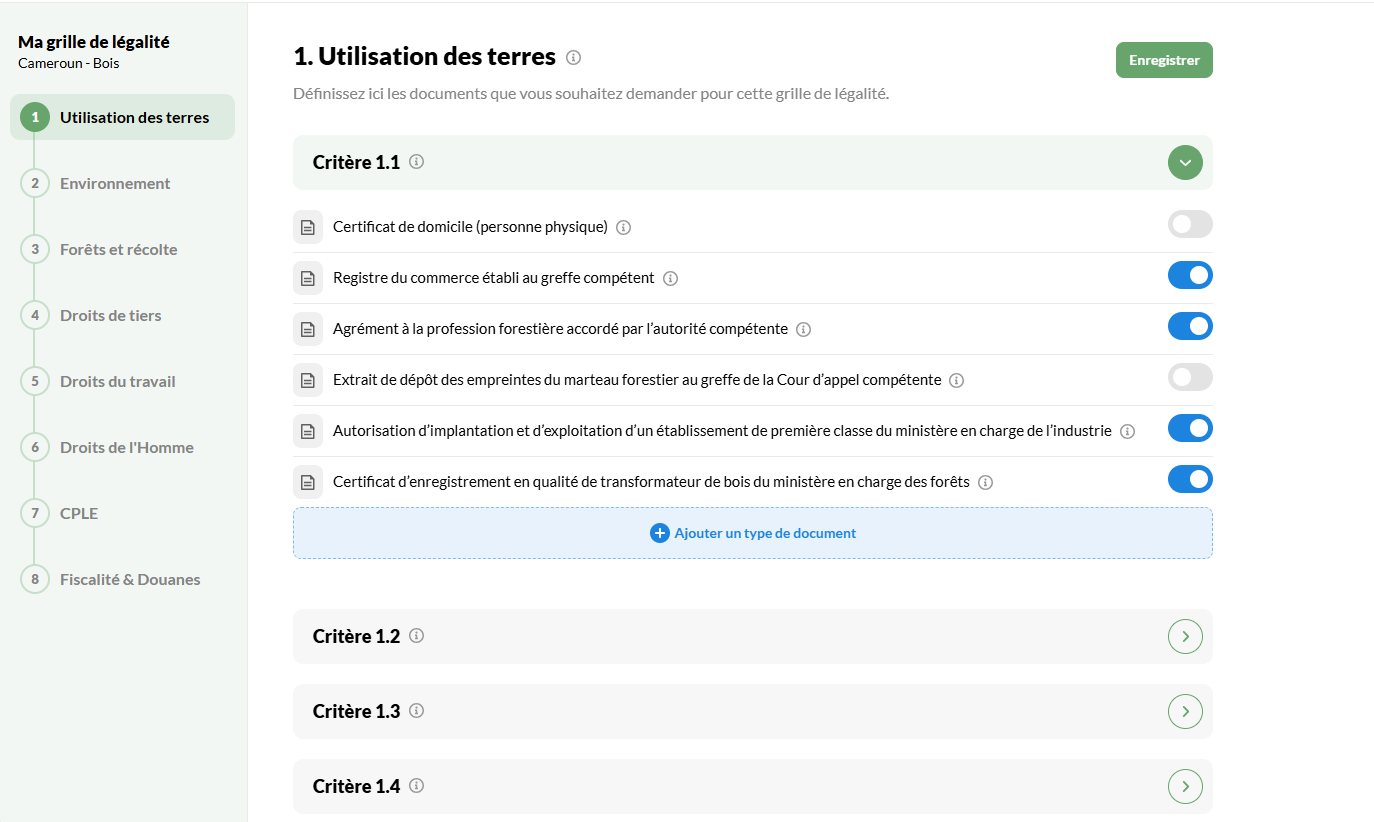This screenshot has height=822, width=1374.
Task: Enable Certificat de domicile toggle
Action: pyautogui.click(x=1190, y=224)
